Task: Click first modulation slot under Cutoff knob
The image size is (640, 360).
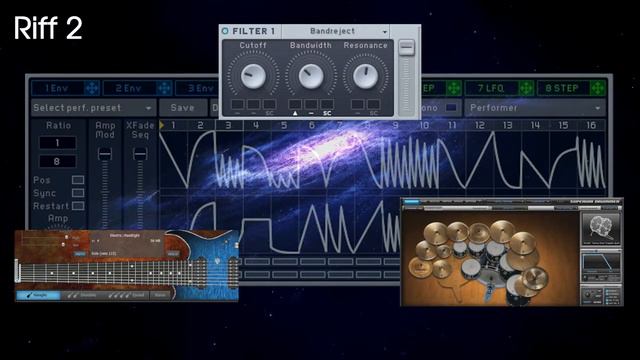Action: pos(238,104)
